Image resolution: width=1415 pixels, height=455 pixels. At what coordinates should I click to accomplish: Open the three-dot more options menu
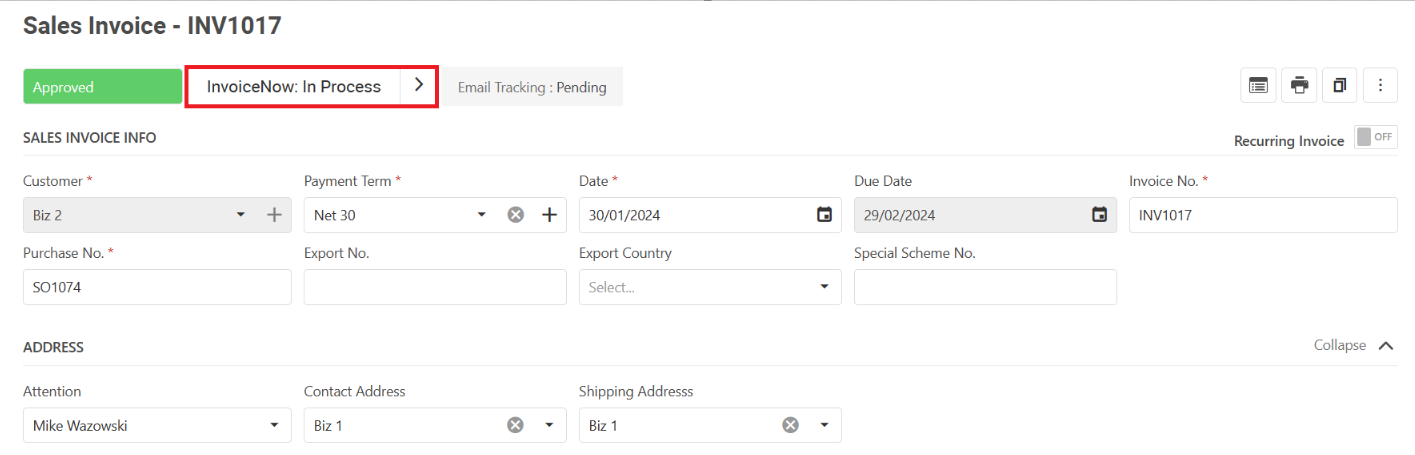[1380, 85]
